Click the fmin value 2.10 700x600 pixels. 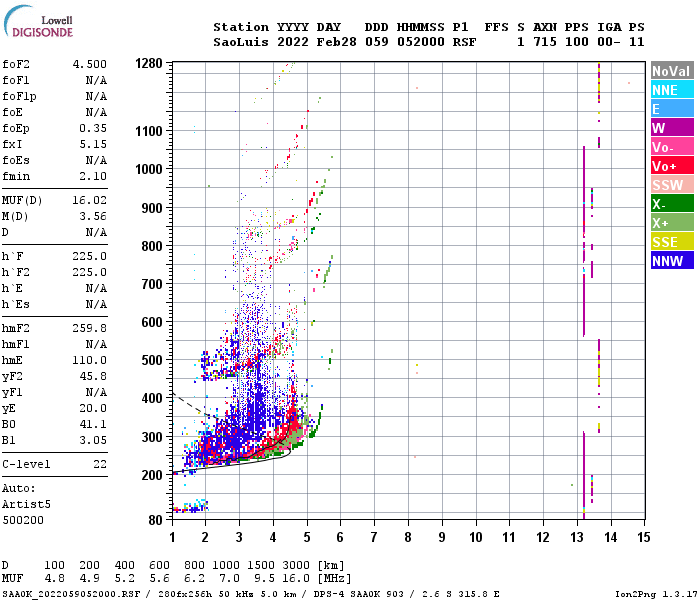coord(93,176)
